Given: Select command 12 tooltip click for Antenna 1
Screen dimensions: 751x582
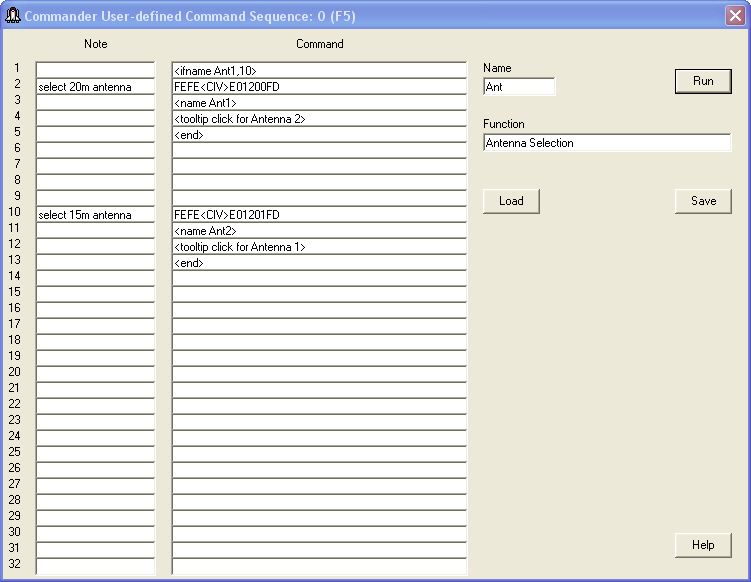Looking at the screenshot, I should [x=319, y=247].
